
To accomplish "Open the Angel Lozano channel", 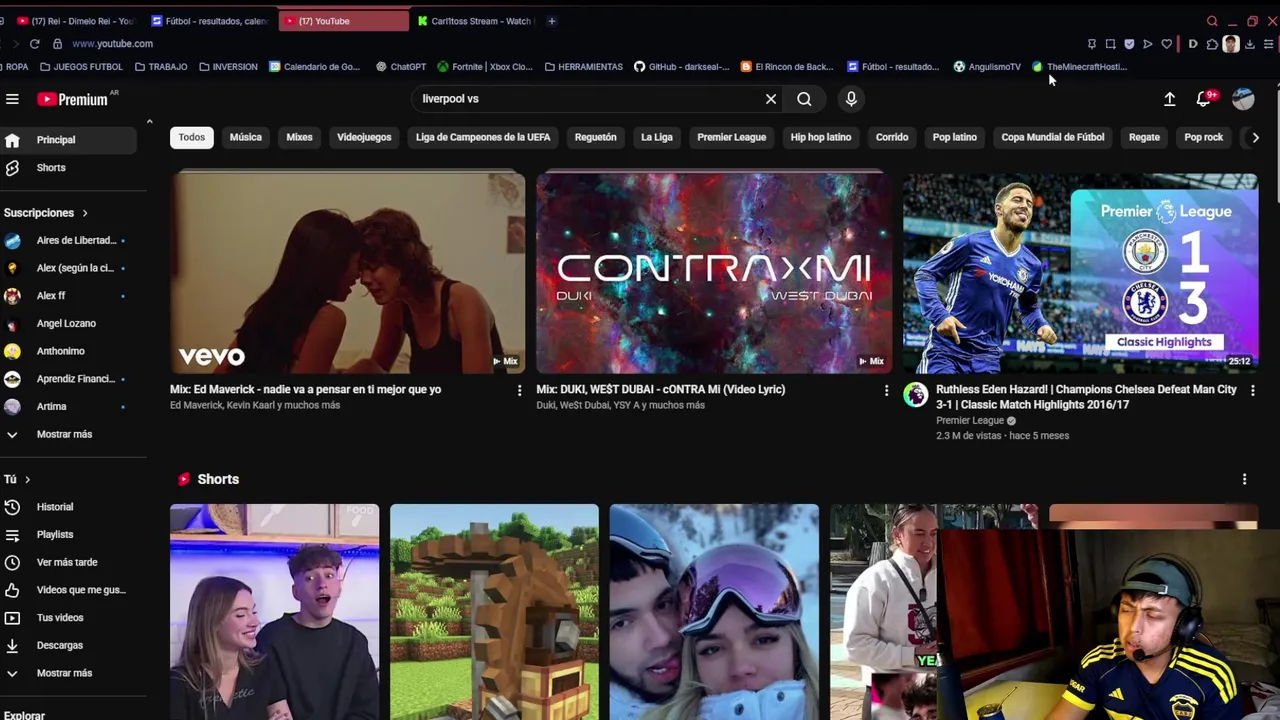I will pyautogui.click(x=68, y=324).
